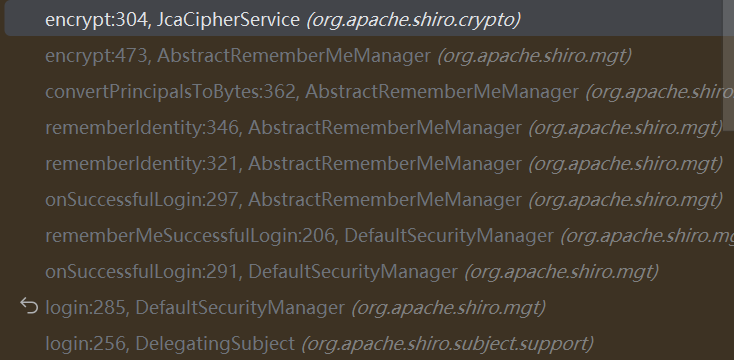This screenshot has width=734, height=360.
Task: Go to the rememberMeSuccessfulLogin:206 frame
Action: click(x=364, y=235)
